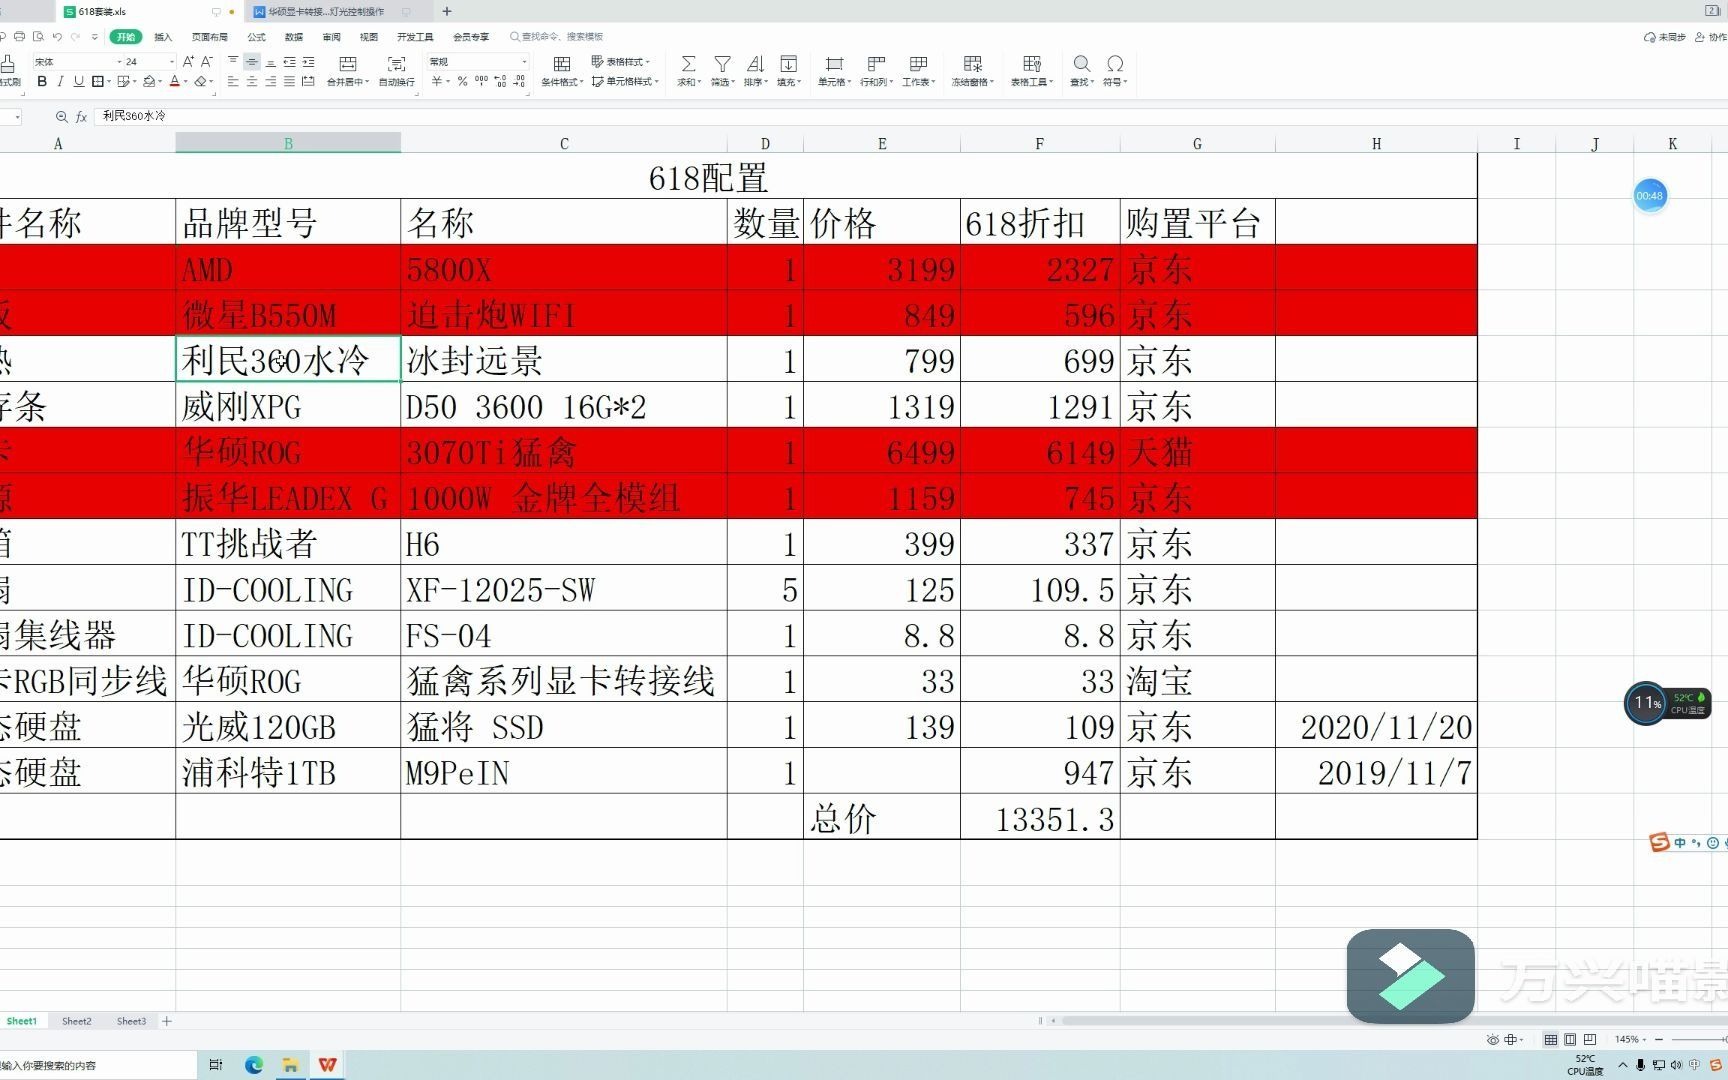Viewport: 1728px width, 1080px height.
Task: Open Microsoft Edge from taskbar
Action: coord(254,1065)
